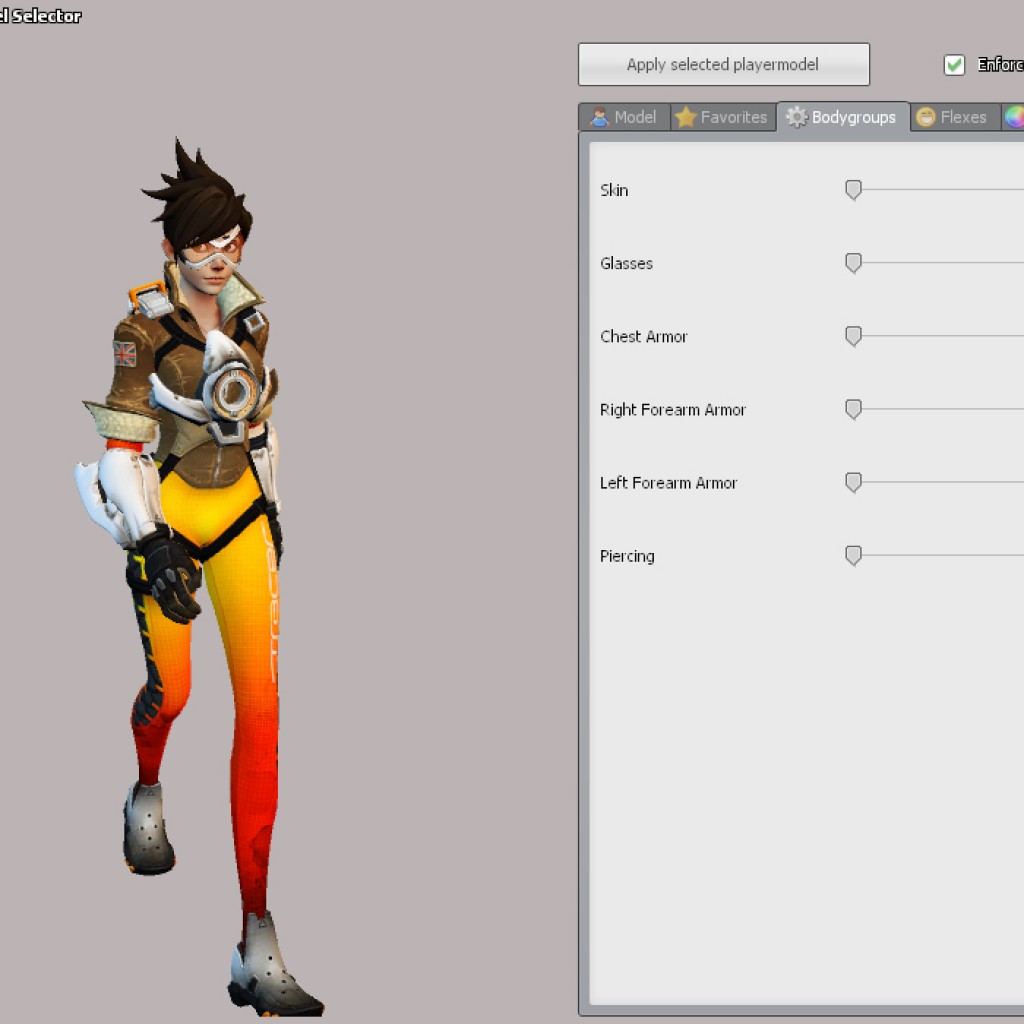The height and width of the screenshot is (1024, 1024).
Task: Click the Chest Armor slider handle
Action: [x=853, y=336]
